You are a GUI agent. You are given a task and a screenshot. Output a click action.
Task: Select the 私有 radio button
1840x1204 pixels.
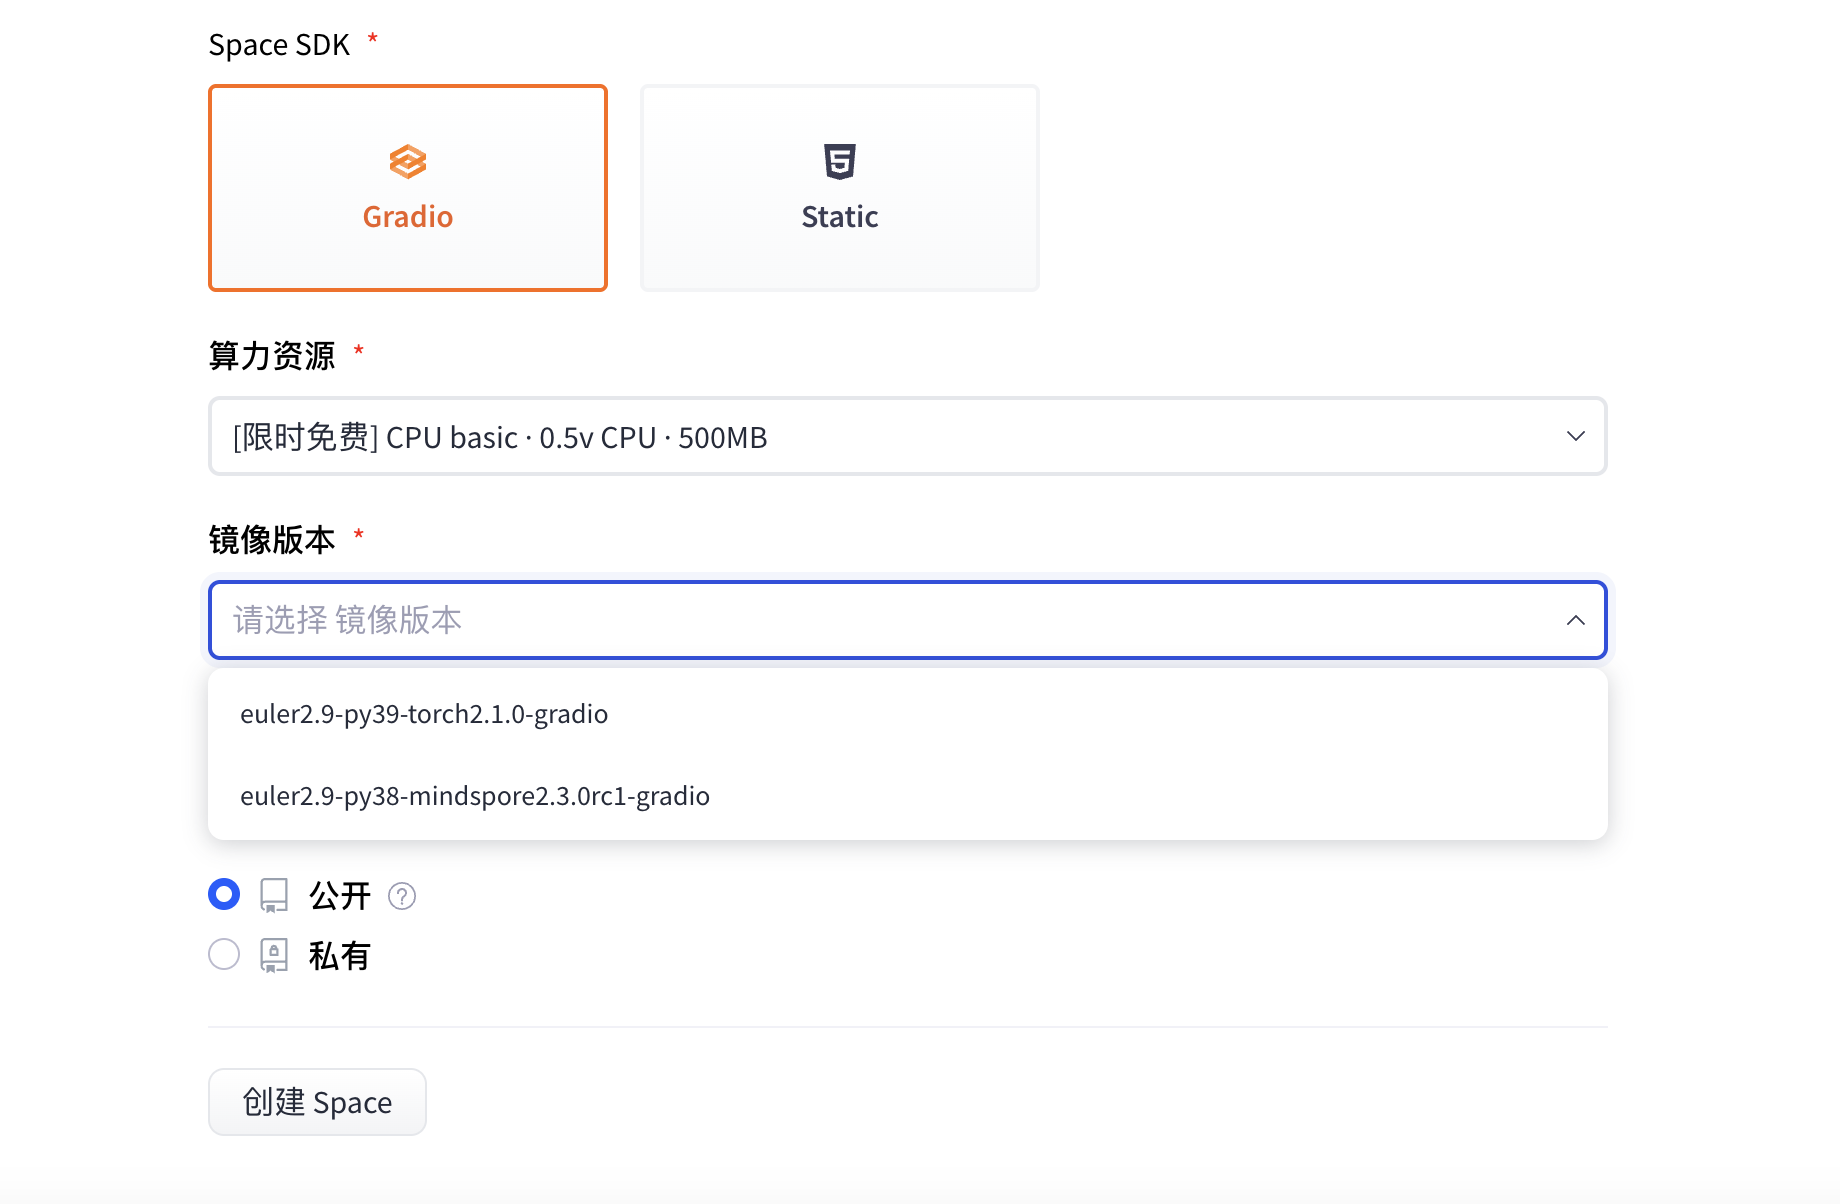pyautogui.click(x=224, y=954)
